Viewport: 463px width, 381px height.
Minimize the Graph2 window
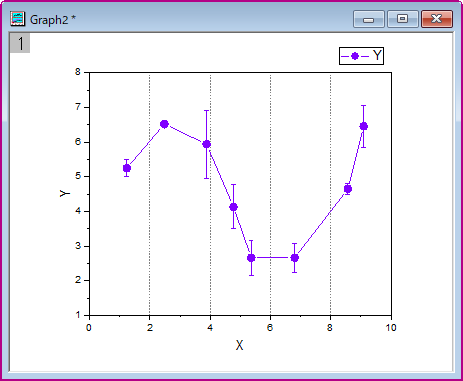pyautogui.click(x=369, y=19)
